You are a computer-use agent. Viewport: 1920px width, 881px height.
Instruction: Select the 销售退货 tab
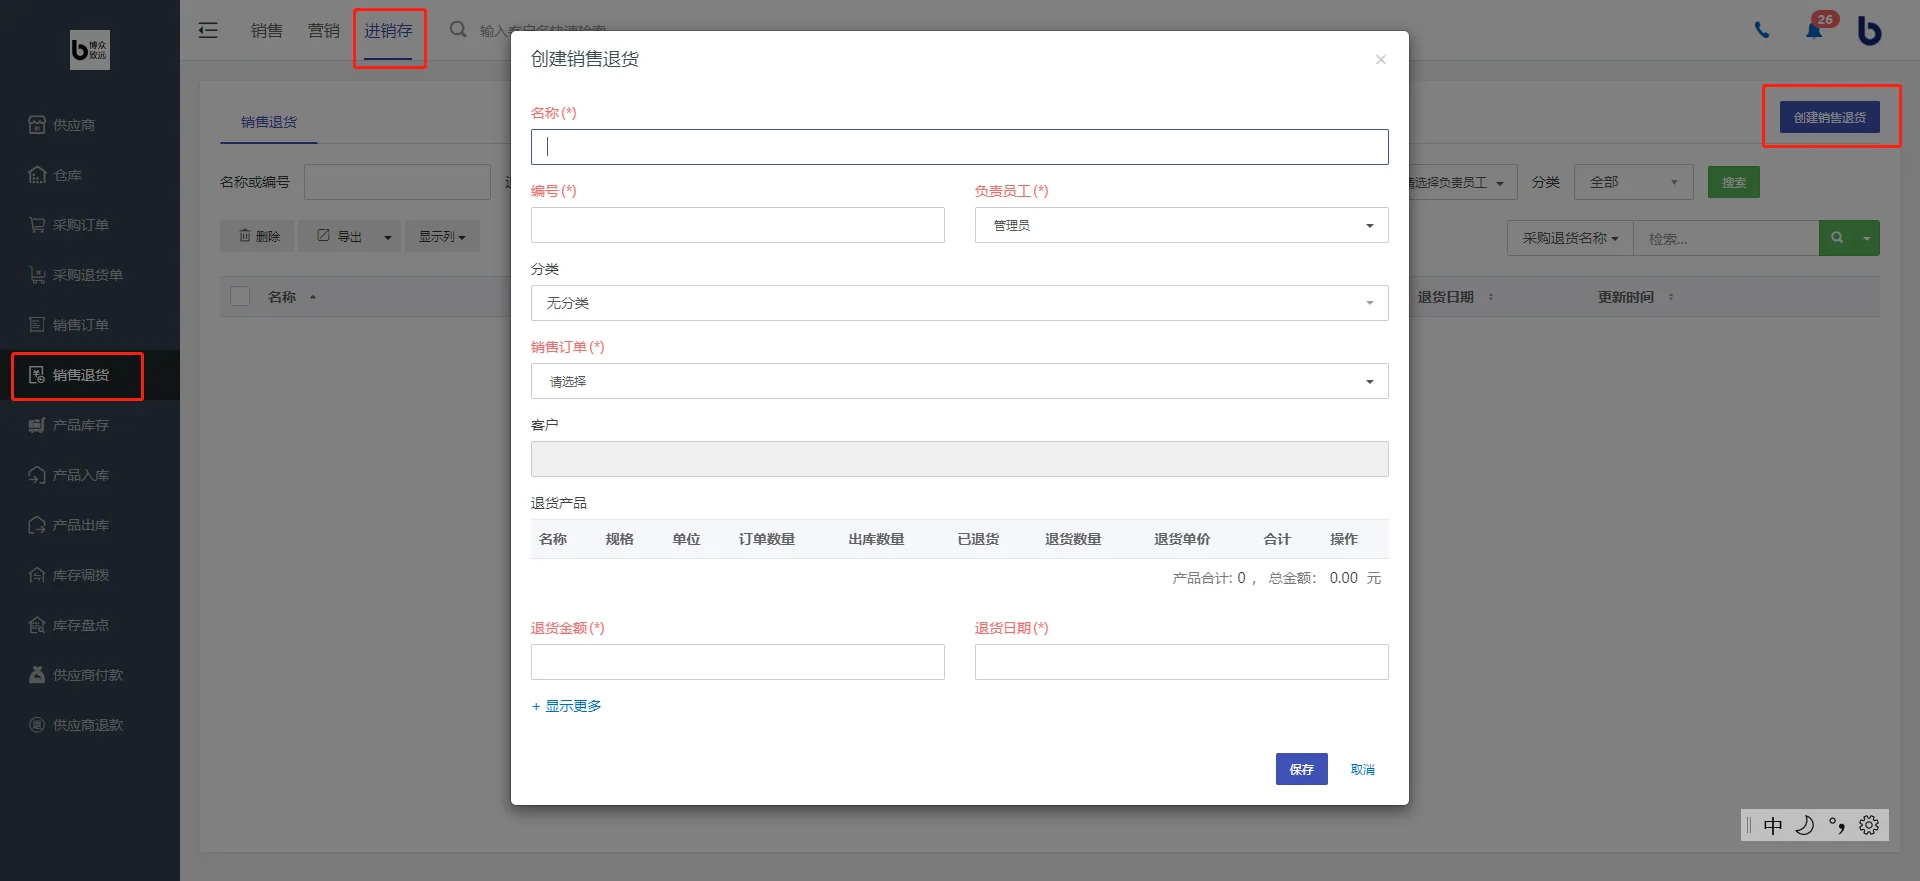click(x=269, y=122)
